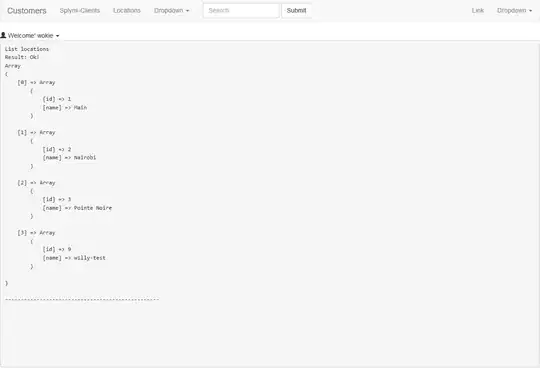The height and width of the screenshot is (368, 540).
Task: Select the '[name] => Main' line
Action: tap(65, 108)
